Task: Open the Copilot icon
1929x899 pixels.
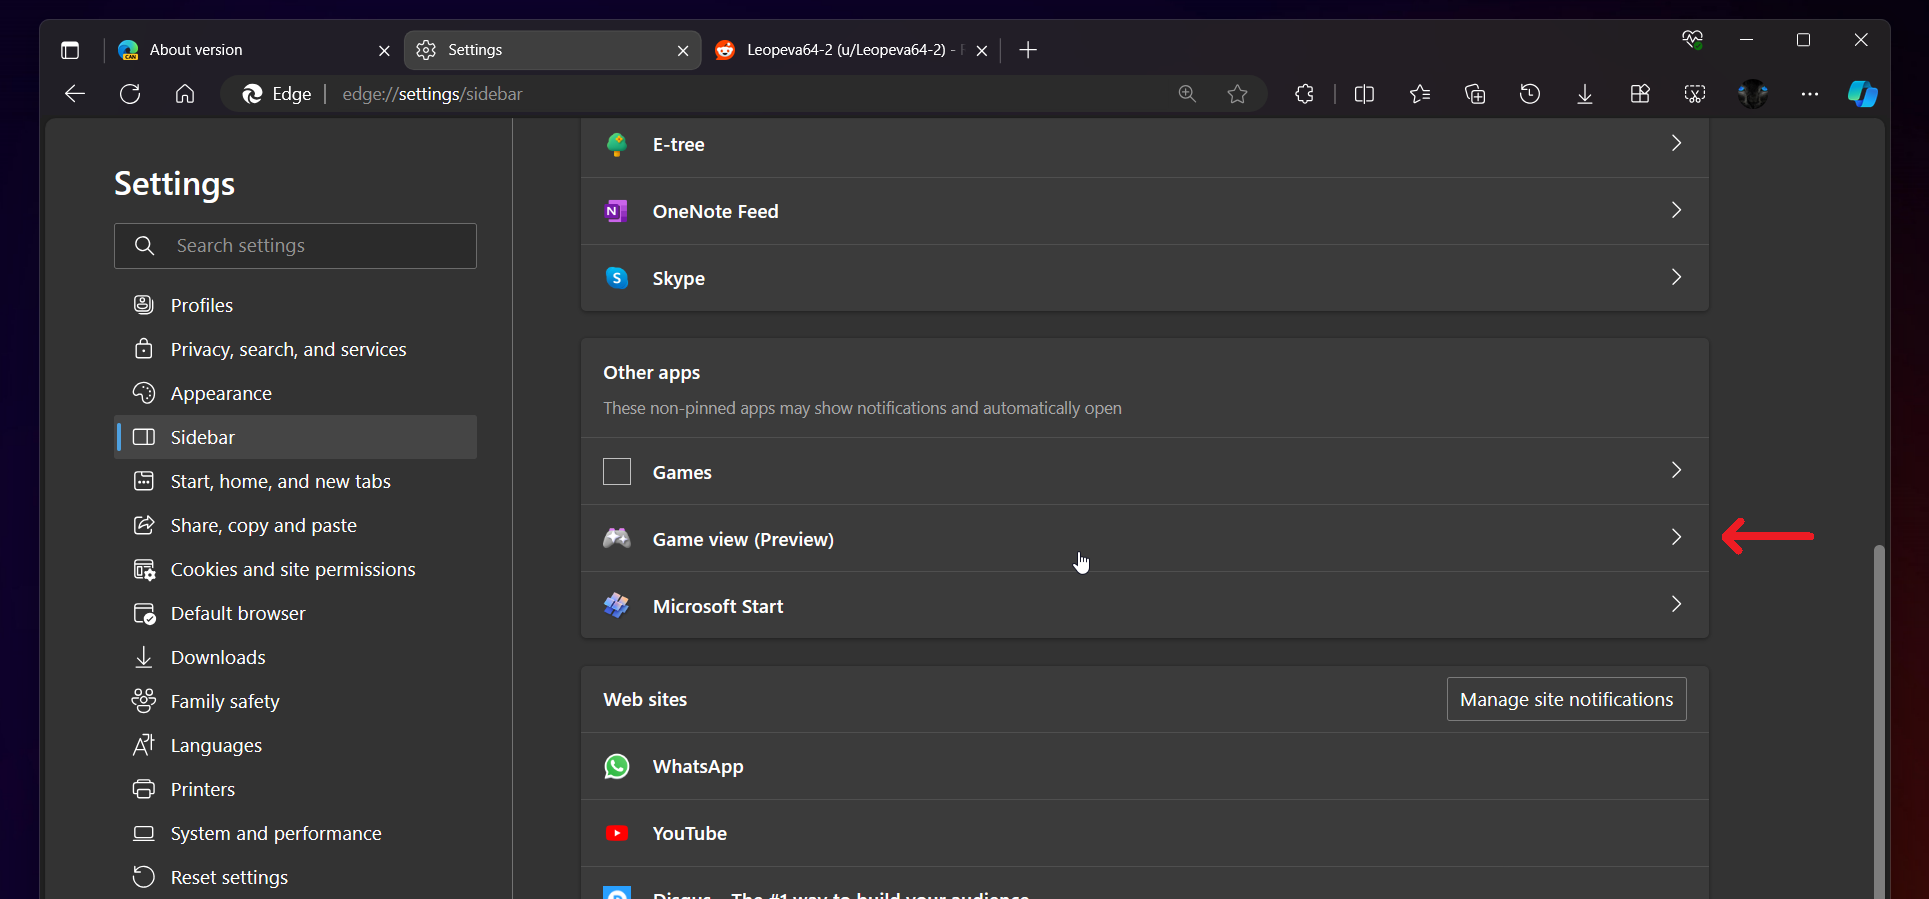Action: (x=1862, y=94)
